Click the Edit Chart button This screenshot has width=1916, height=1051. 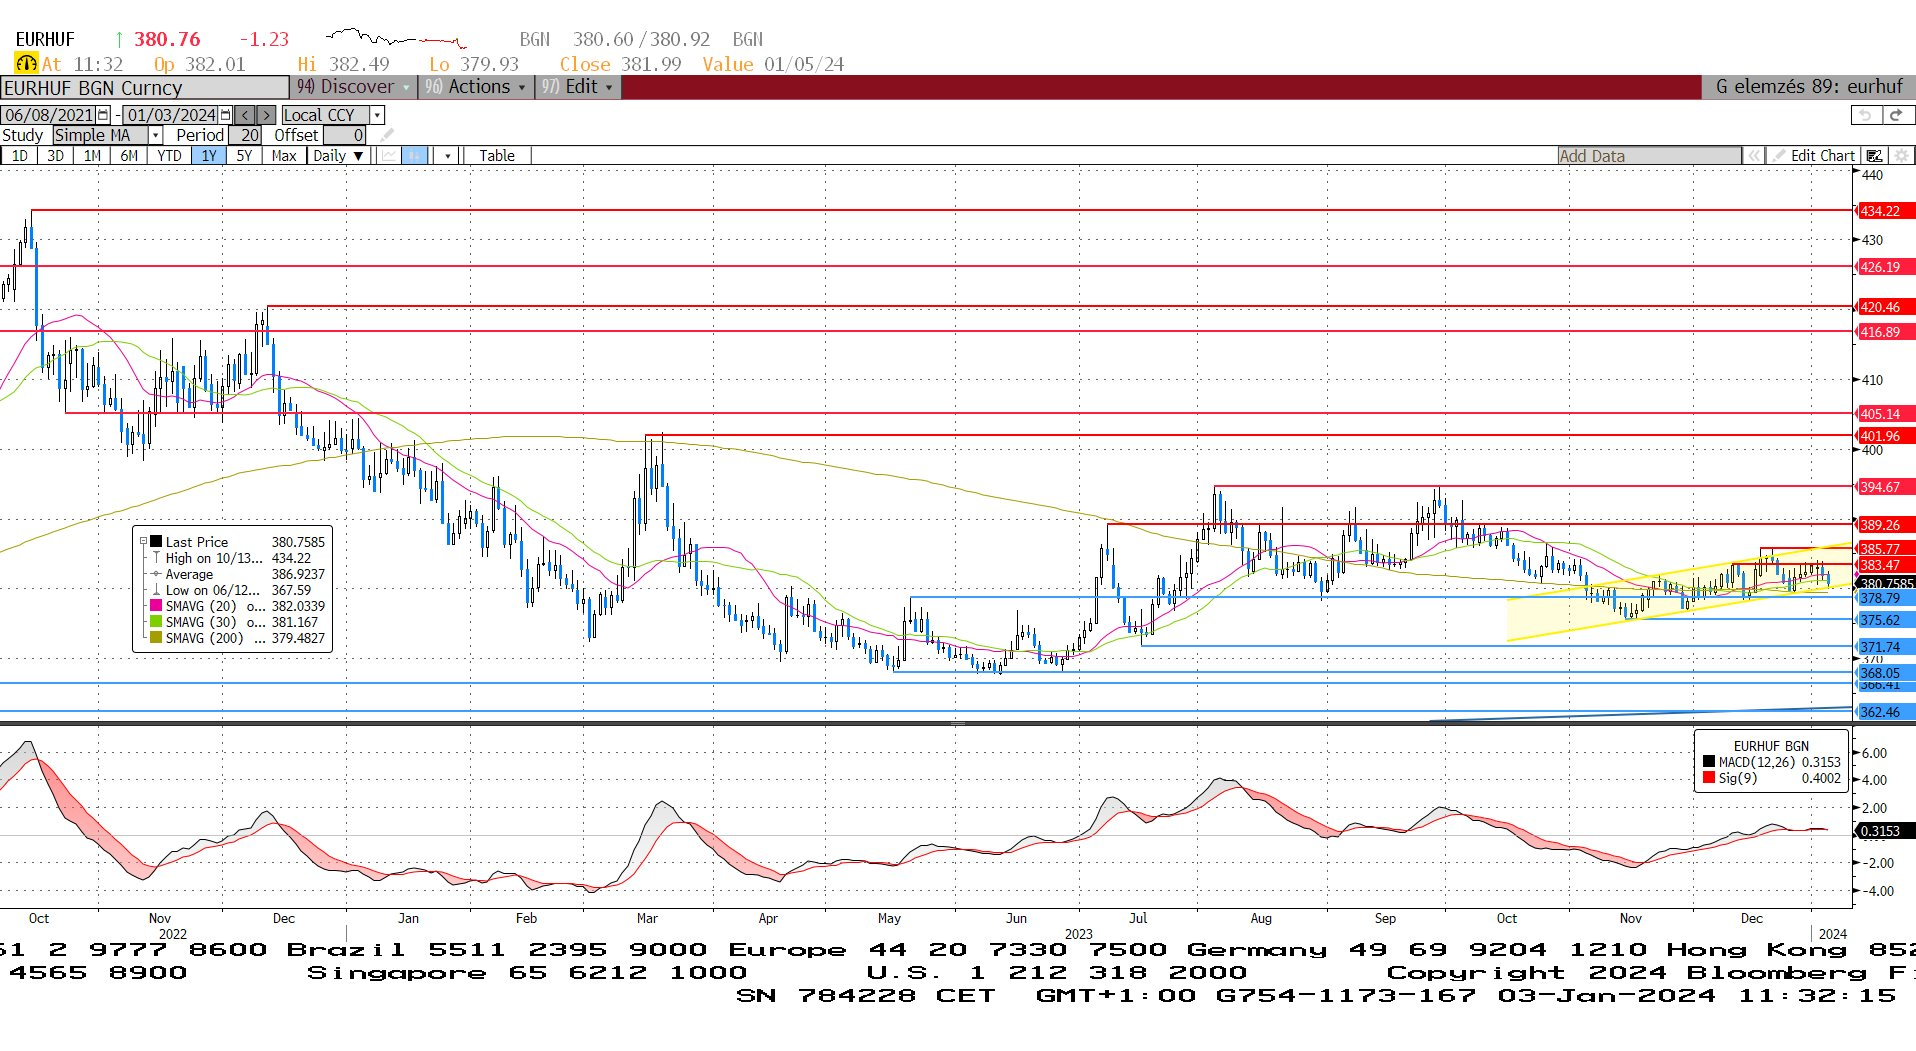(x=1812, y=156)
